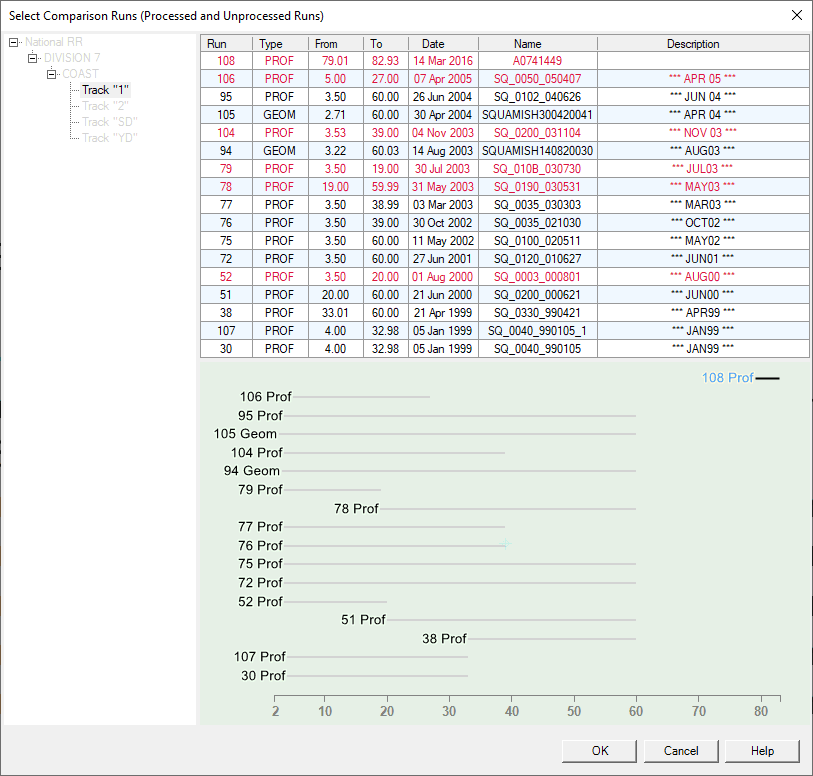Collapse the National RR tree node
Image resolution: width=813 pixels, height=776 pixels.
click(x=13, y=42)
